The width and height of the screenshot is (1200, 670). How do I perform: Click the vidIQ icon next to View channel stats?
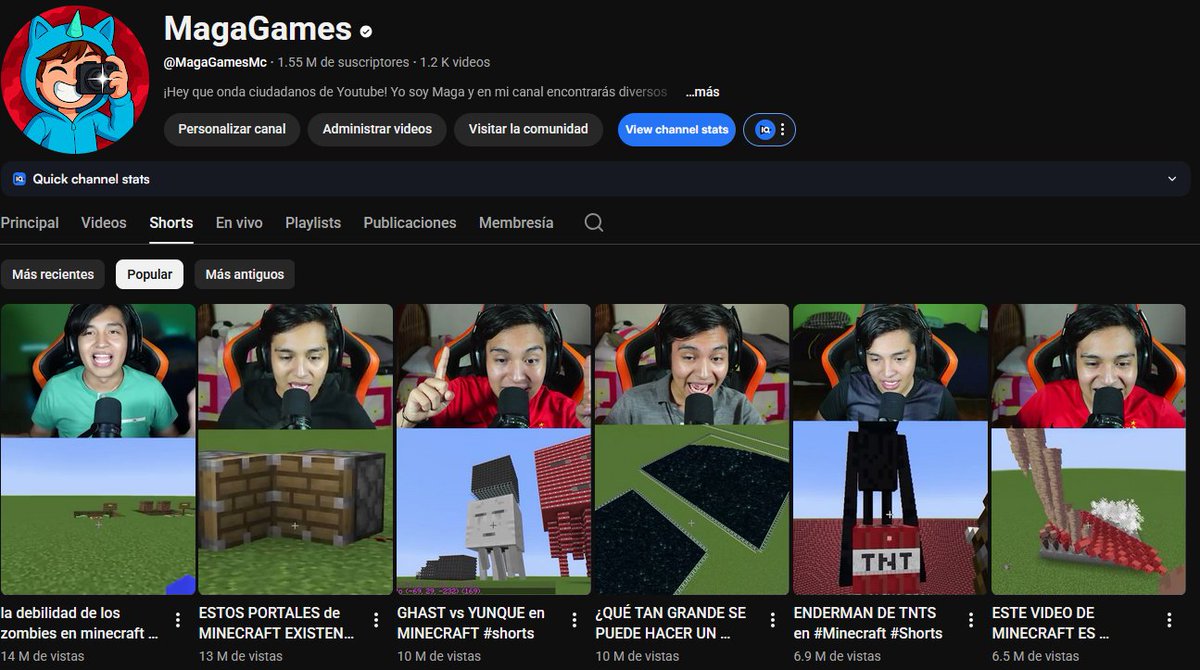point(764,130)
